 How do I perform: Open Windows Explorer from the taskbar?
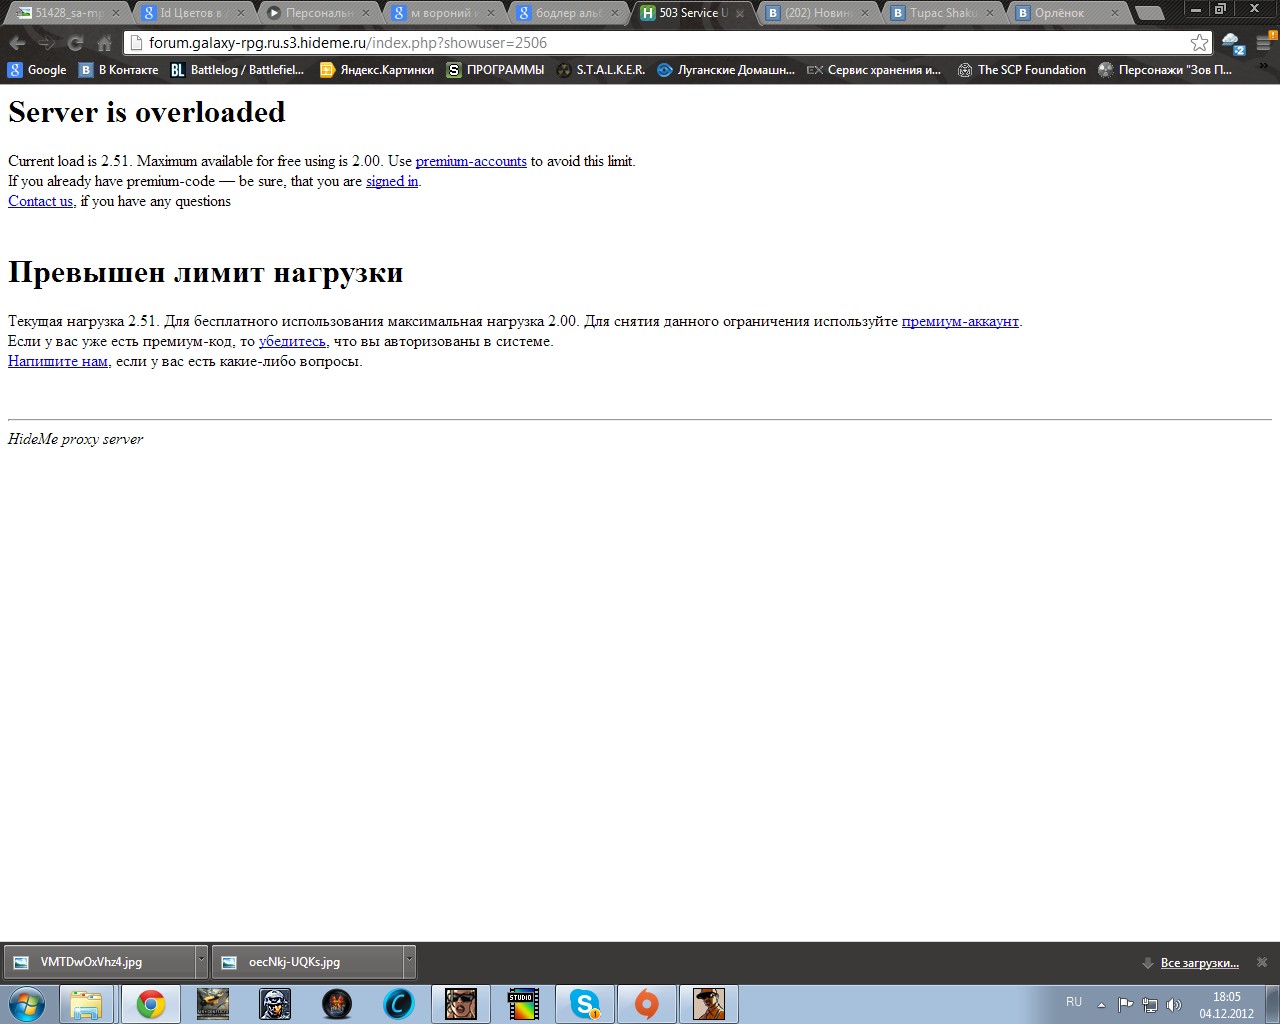[x=87, y=1004]
